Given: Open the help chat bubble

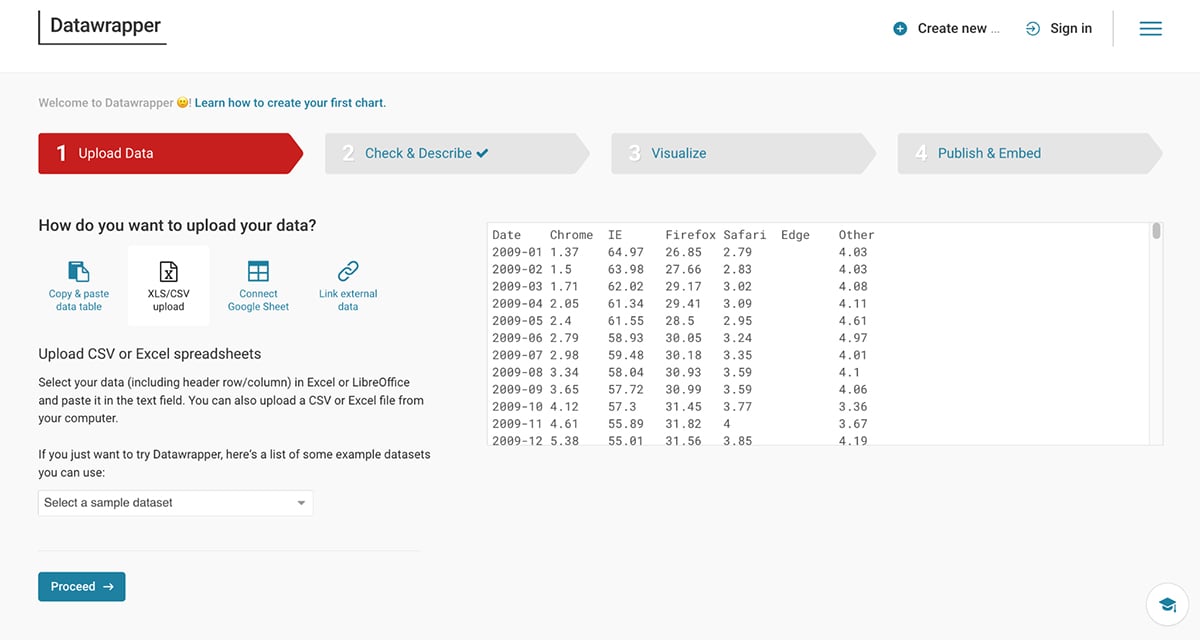Looking at the screenshot, I should tap(1167, 604).
